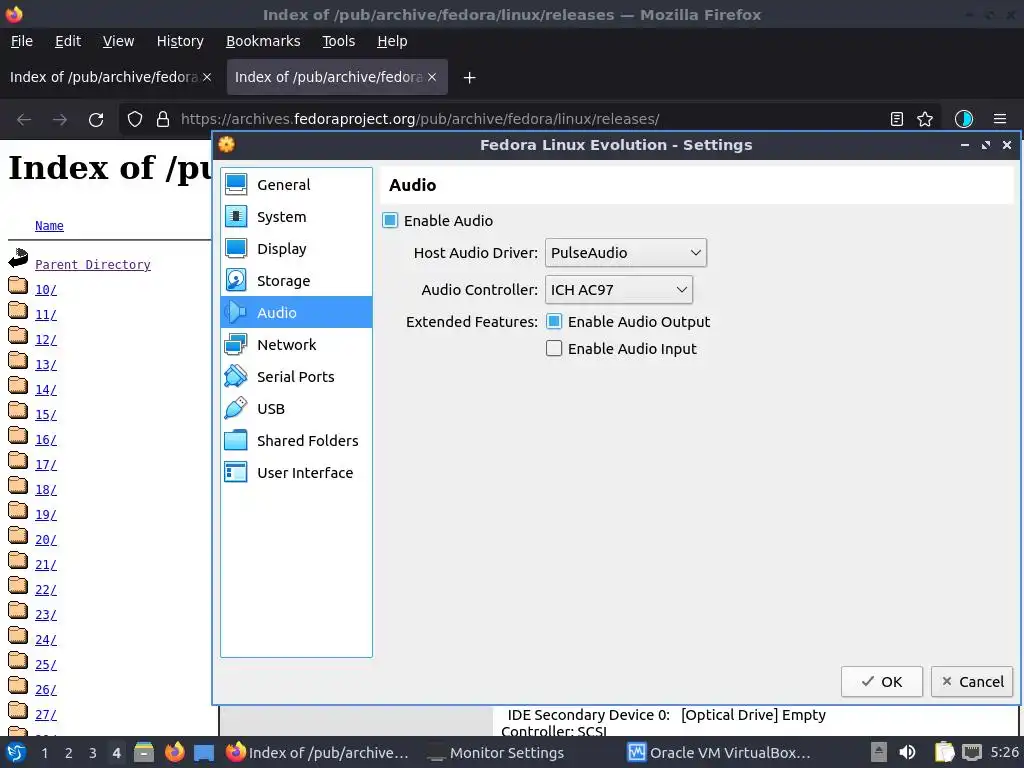Open the User Interface settings category
This screenshot has width=1024, height=768.
click(296, 473)
